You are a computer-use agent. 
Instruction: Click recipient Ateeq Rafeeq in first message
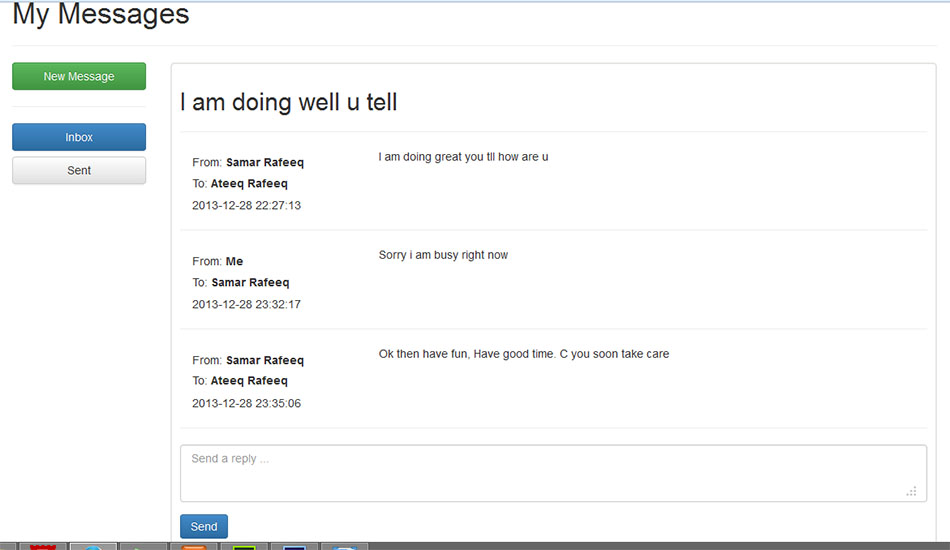[x=249, y=184]
